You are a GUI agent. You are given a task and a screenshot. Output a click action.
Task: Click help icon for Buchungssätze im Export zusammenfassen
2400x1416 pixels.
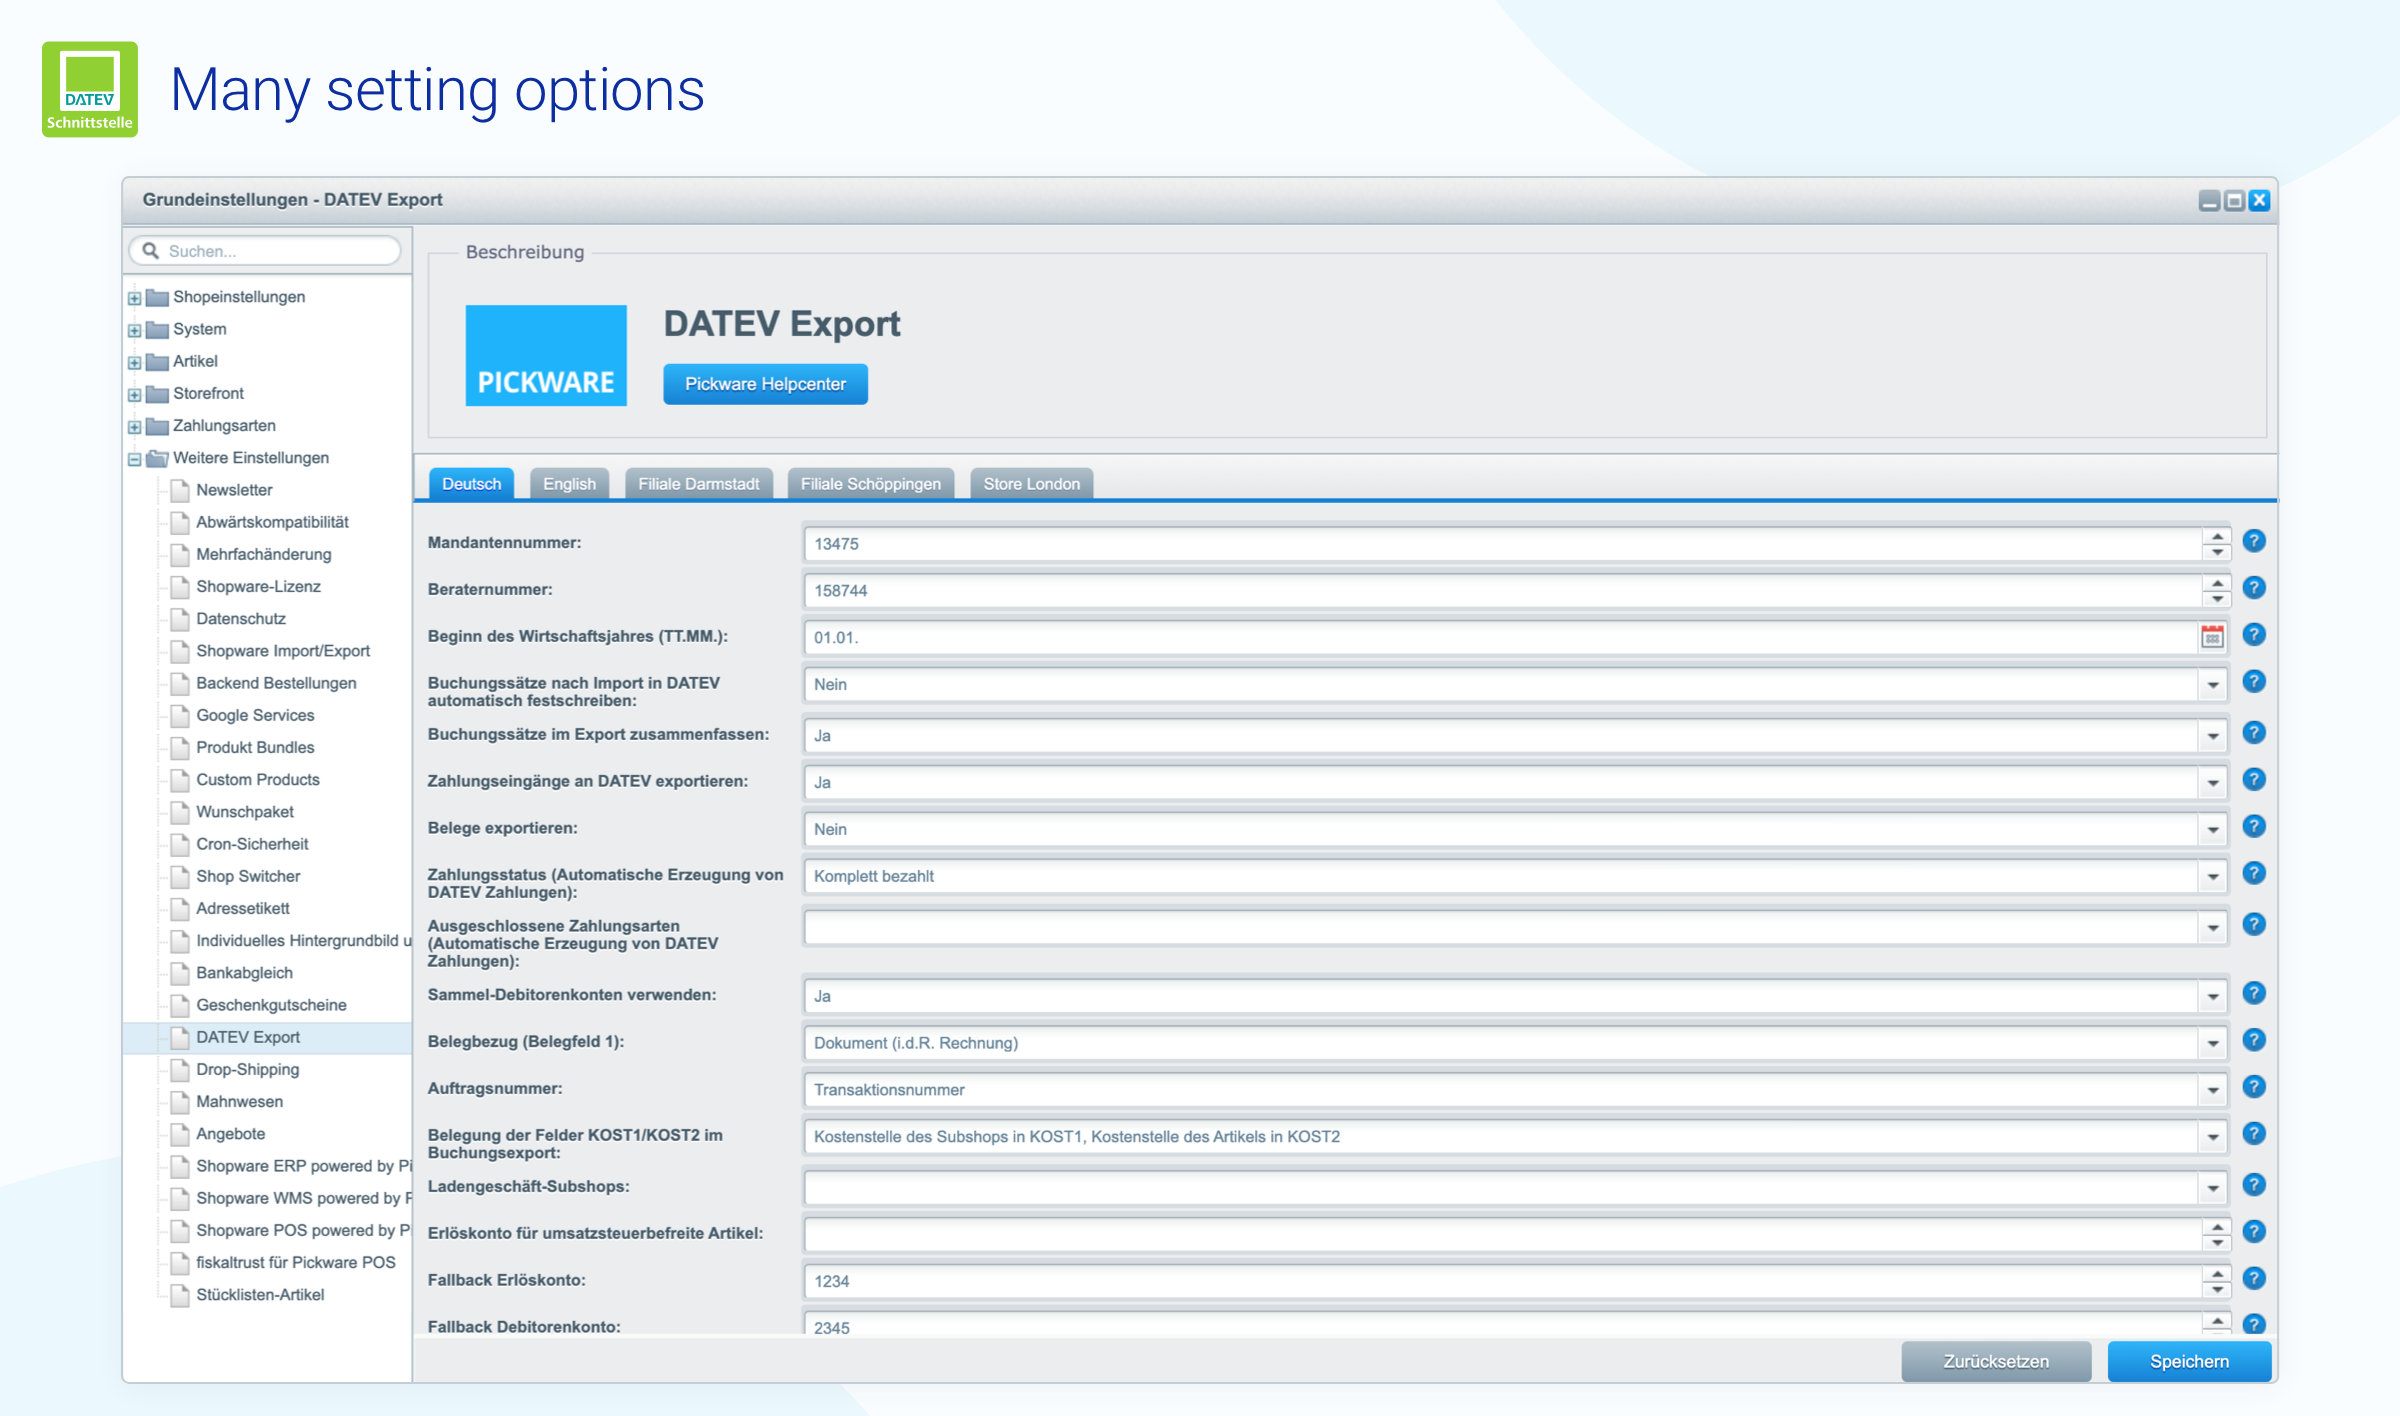tap(2253, 733)
